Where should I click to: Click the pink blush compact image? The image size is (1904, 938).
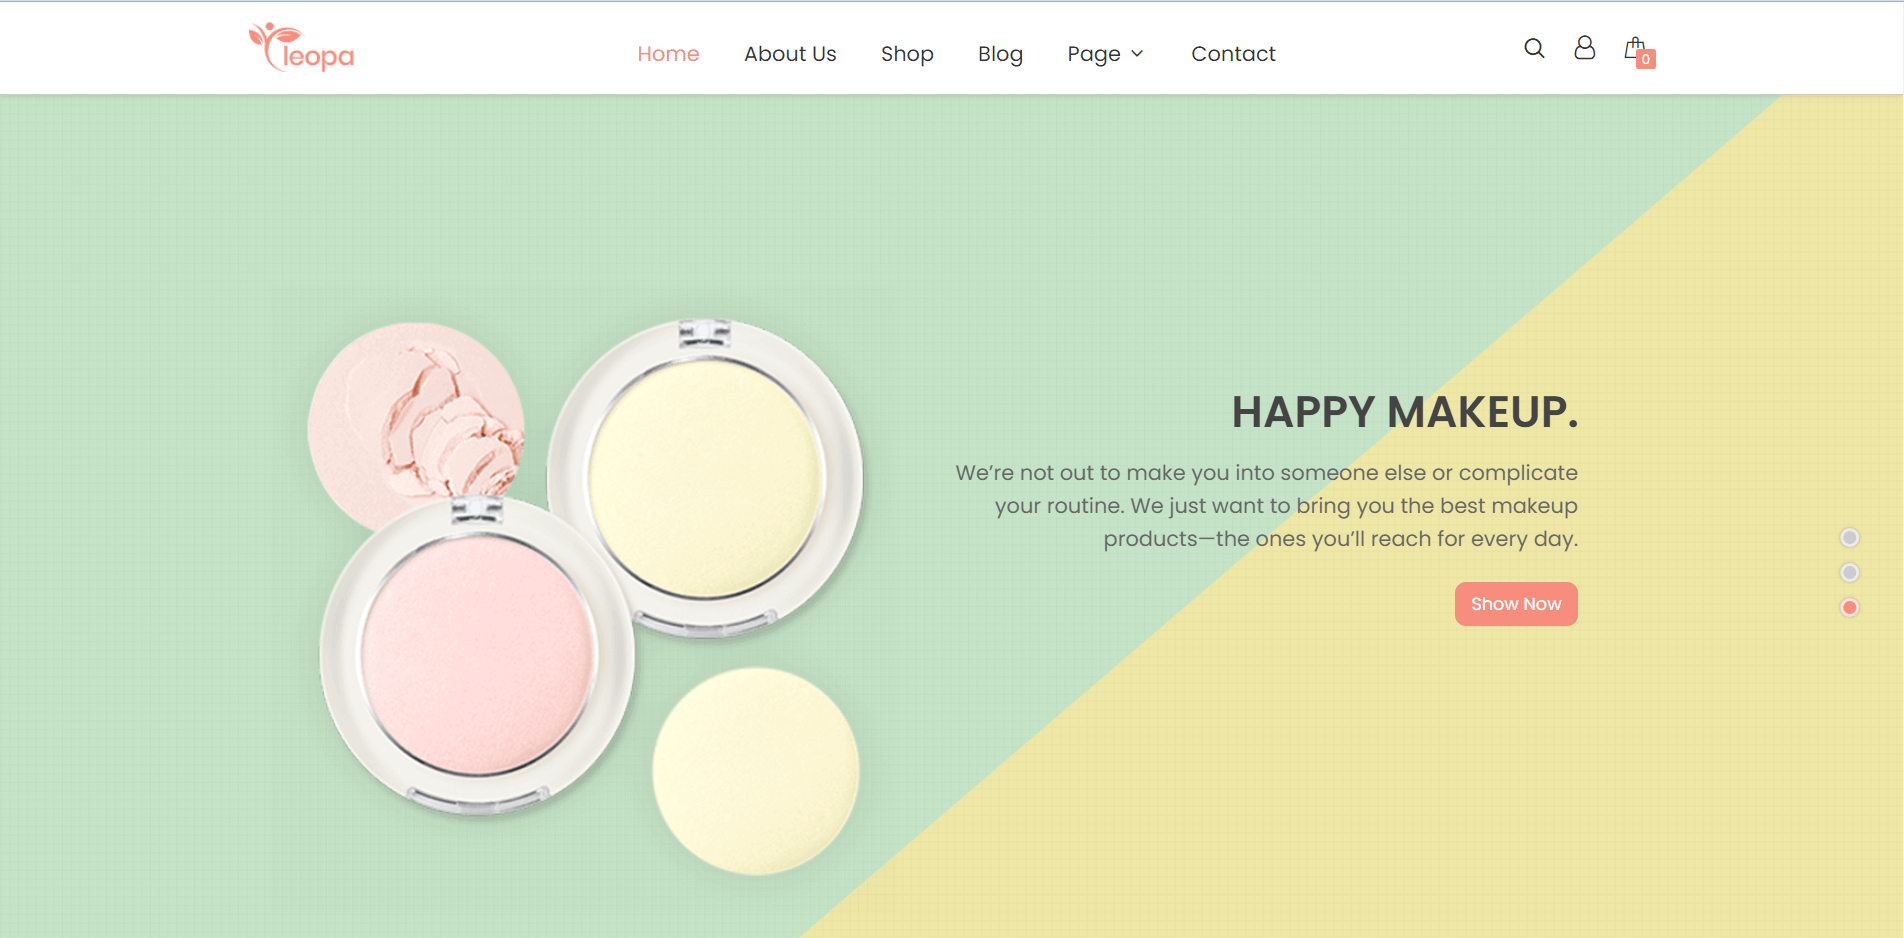477,656
